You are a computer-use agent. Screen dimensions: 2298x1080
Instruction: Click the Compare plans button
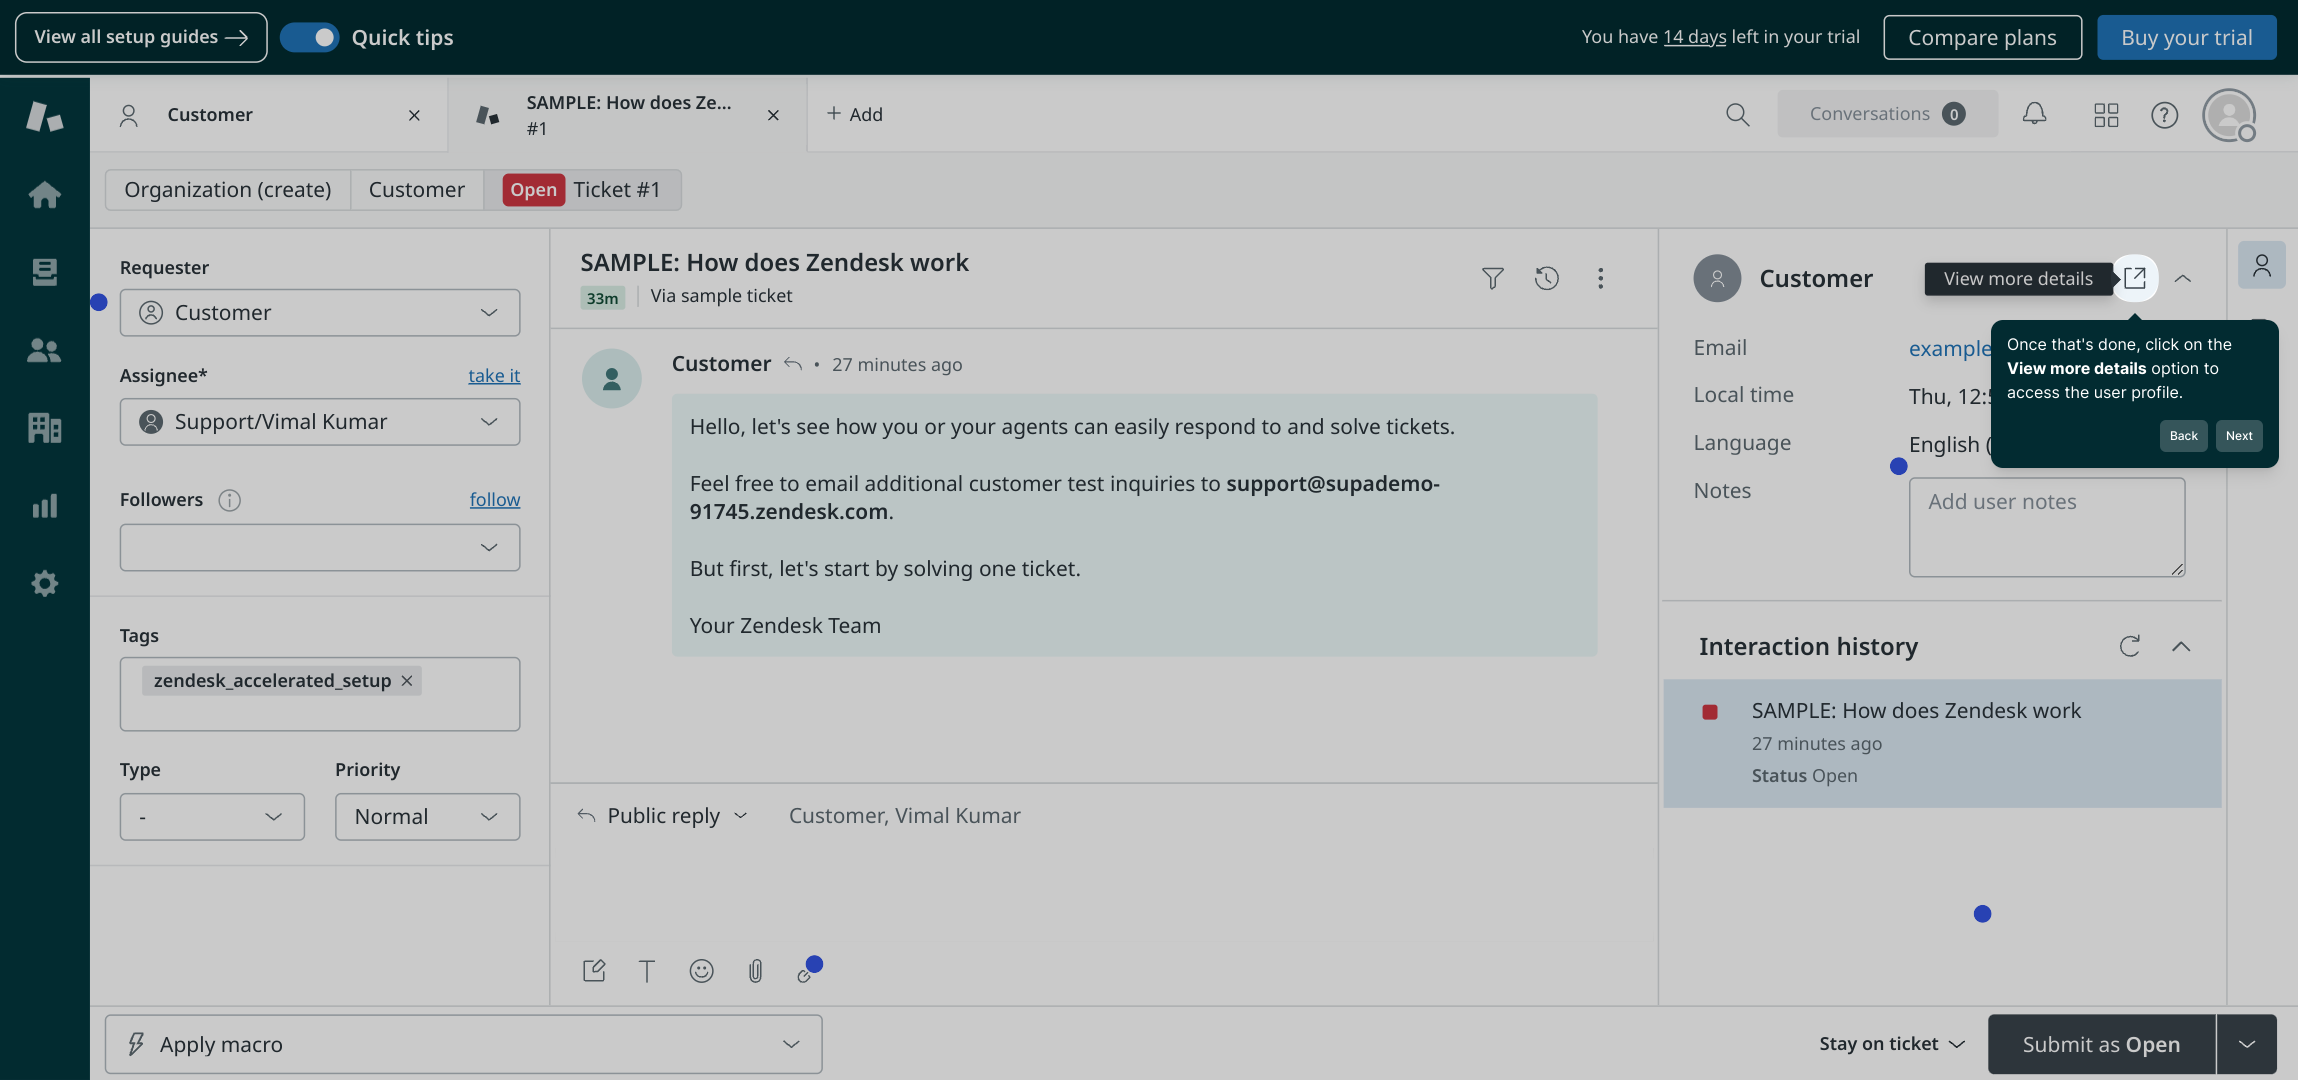point(1982,37)
